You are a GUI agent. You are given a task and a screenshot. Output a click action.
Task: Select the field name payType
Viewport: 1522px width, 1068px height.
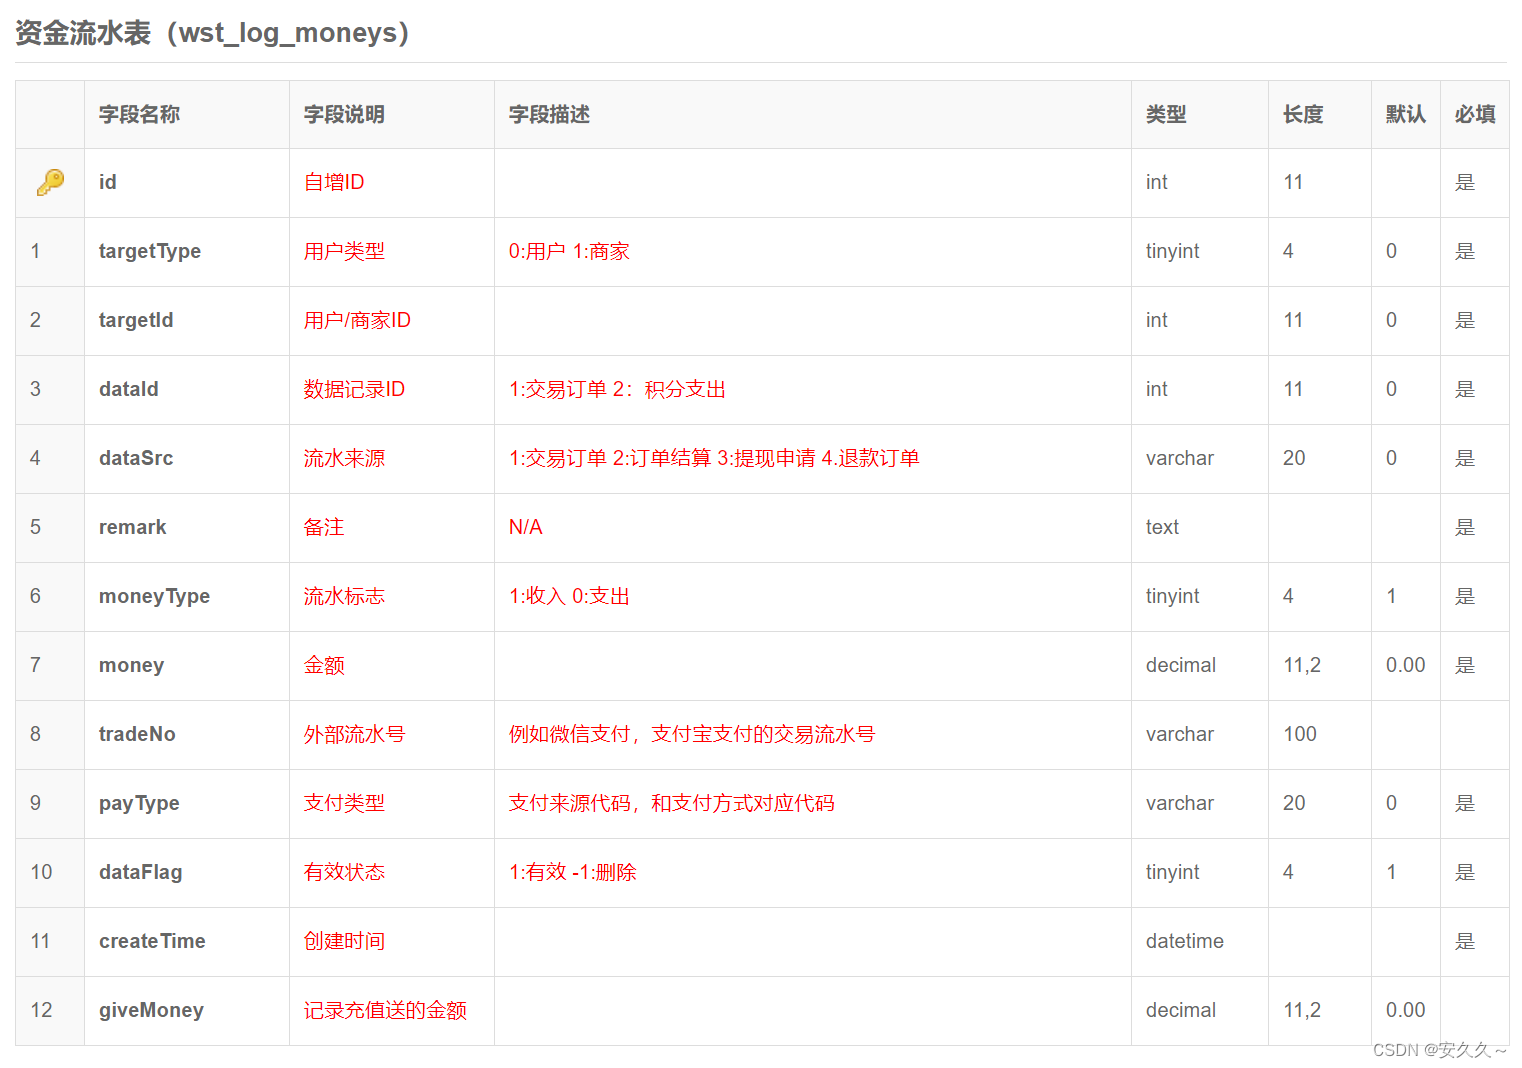click(x=139, y=803)
